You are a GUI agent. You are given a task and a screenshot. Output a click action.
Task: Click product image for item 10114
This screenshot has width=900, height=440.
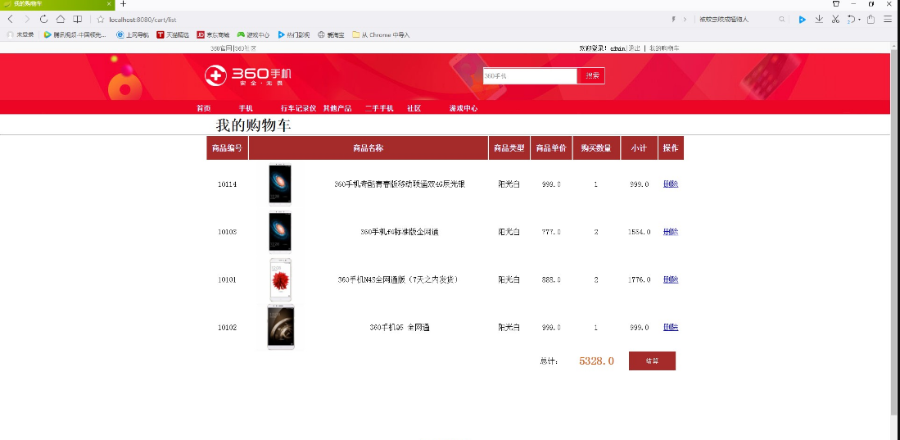[280, 184]
